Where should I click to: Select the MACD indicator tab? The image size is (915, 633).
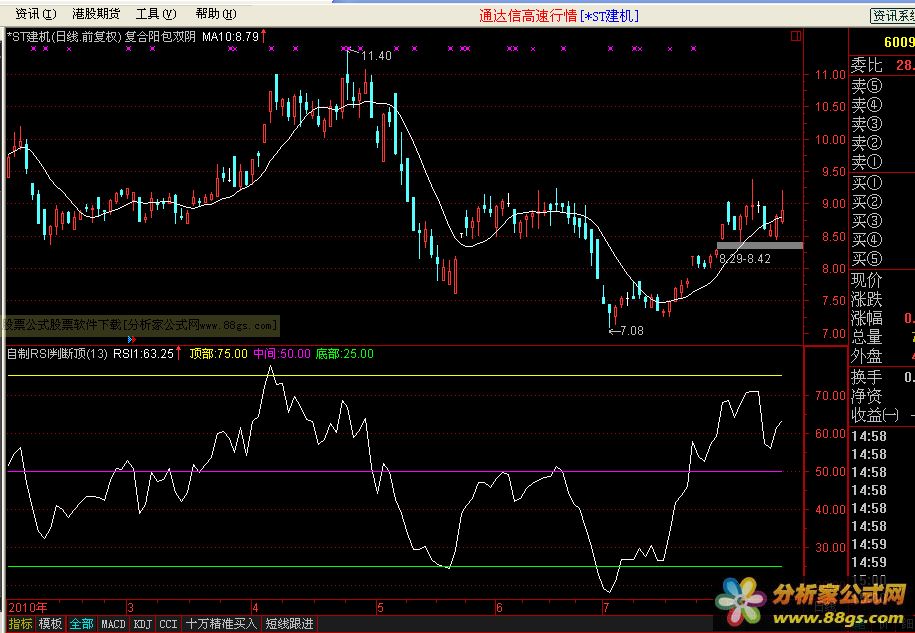(113, 624)
